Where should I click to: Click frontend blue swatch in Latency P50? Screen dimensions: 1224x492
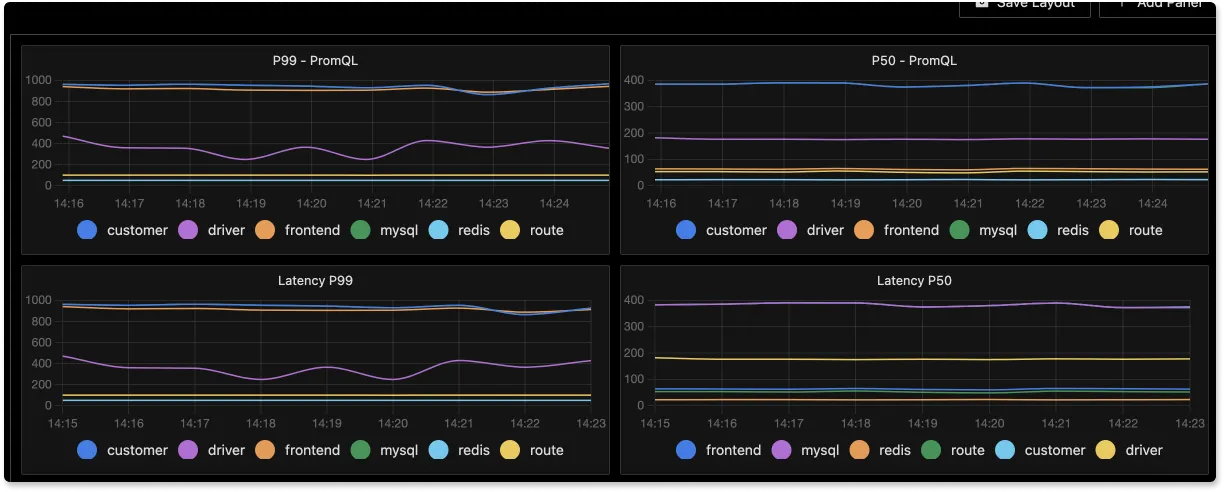click(x=686, y=450)
